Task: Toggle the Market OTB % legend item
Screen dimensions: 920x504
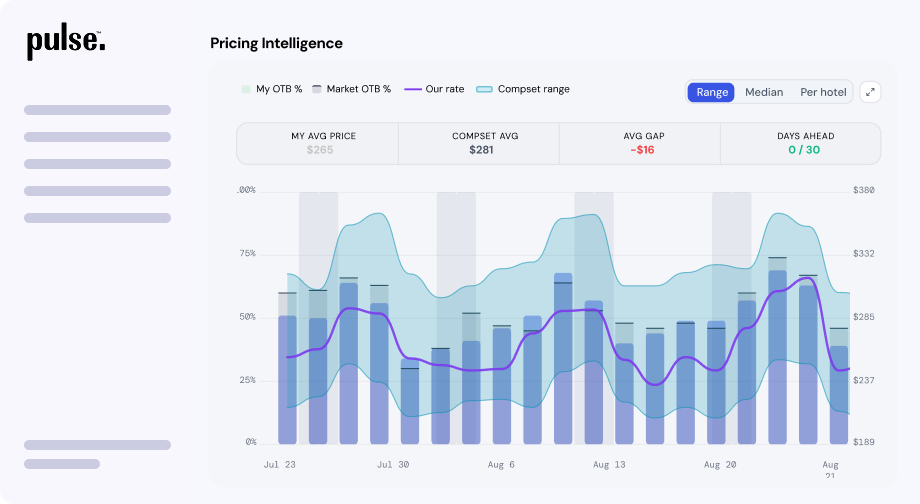Action: click(x=351, y=89)
